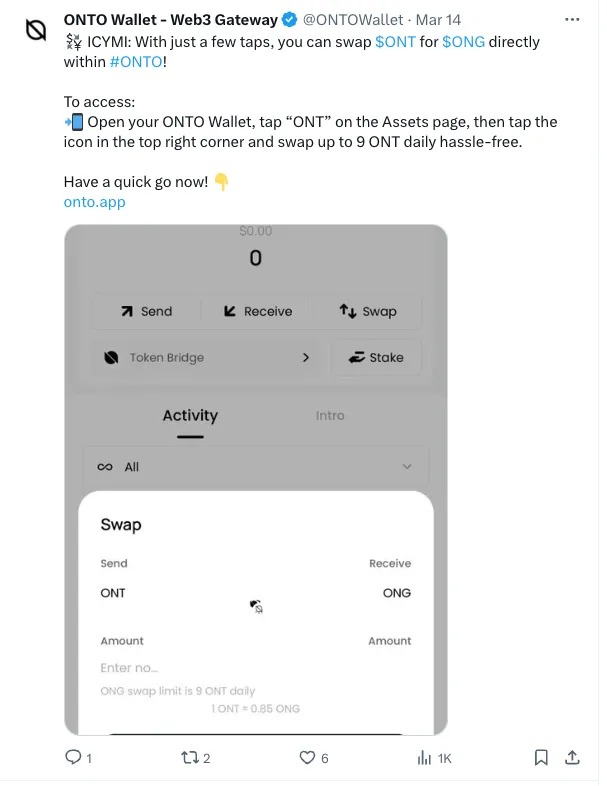This screenshot has height=786, width=607.
Task: Click the verified badge icon
Action: tap(289, 19)
